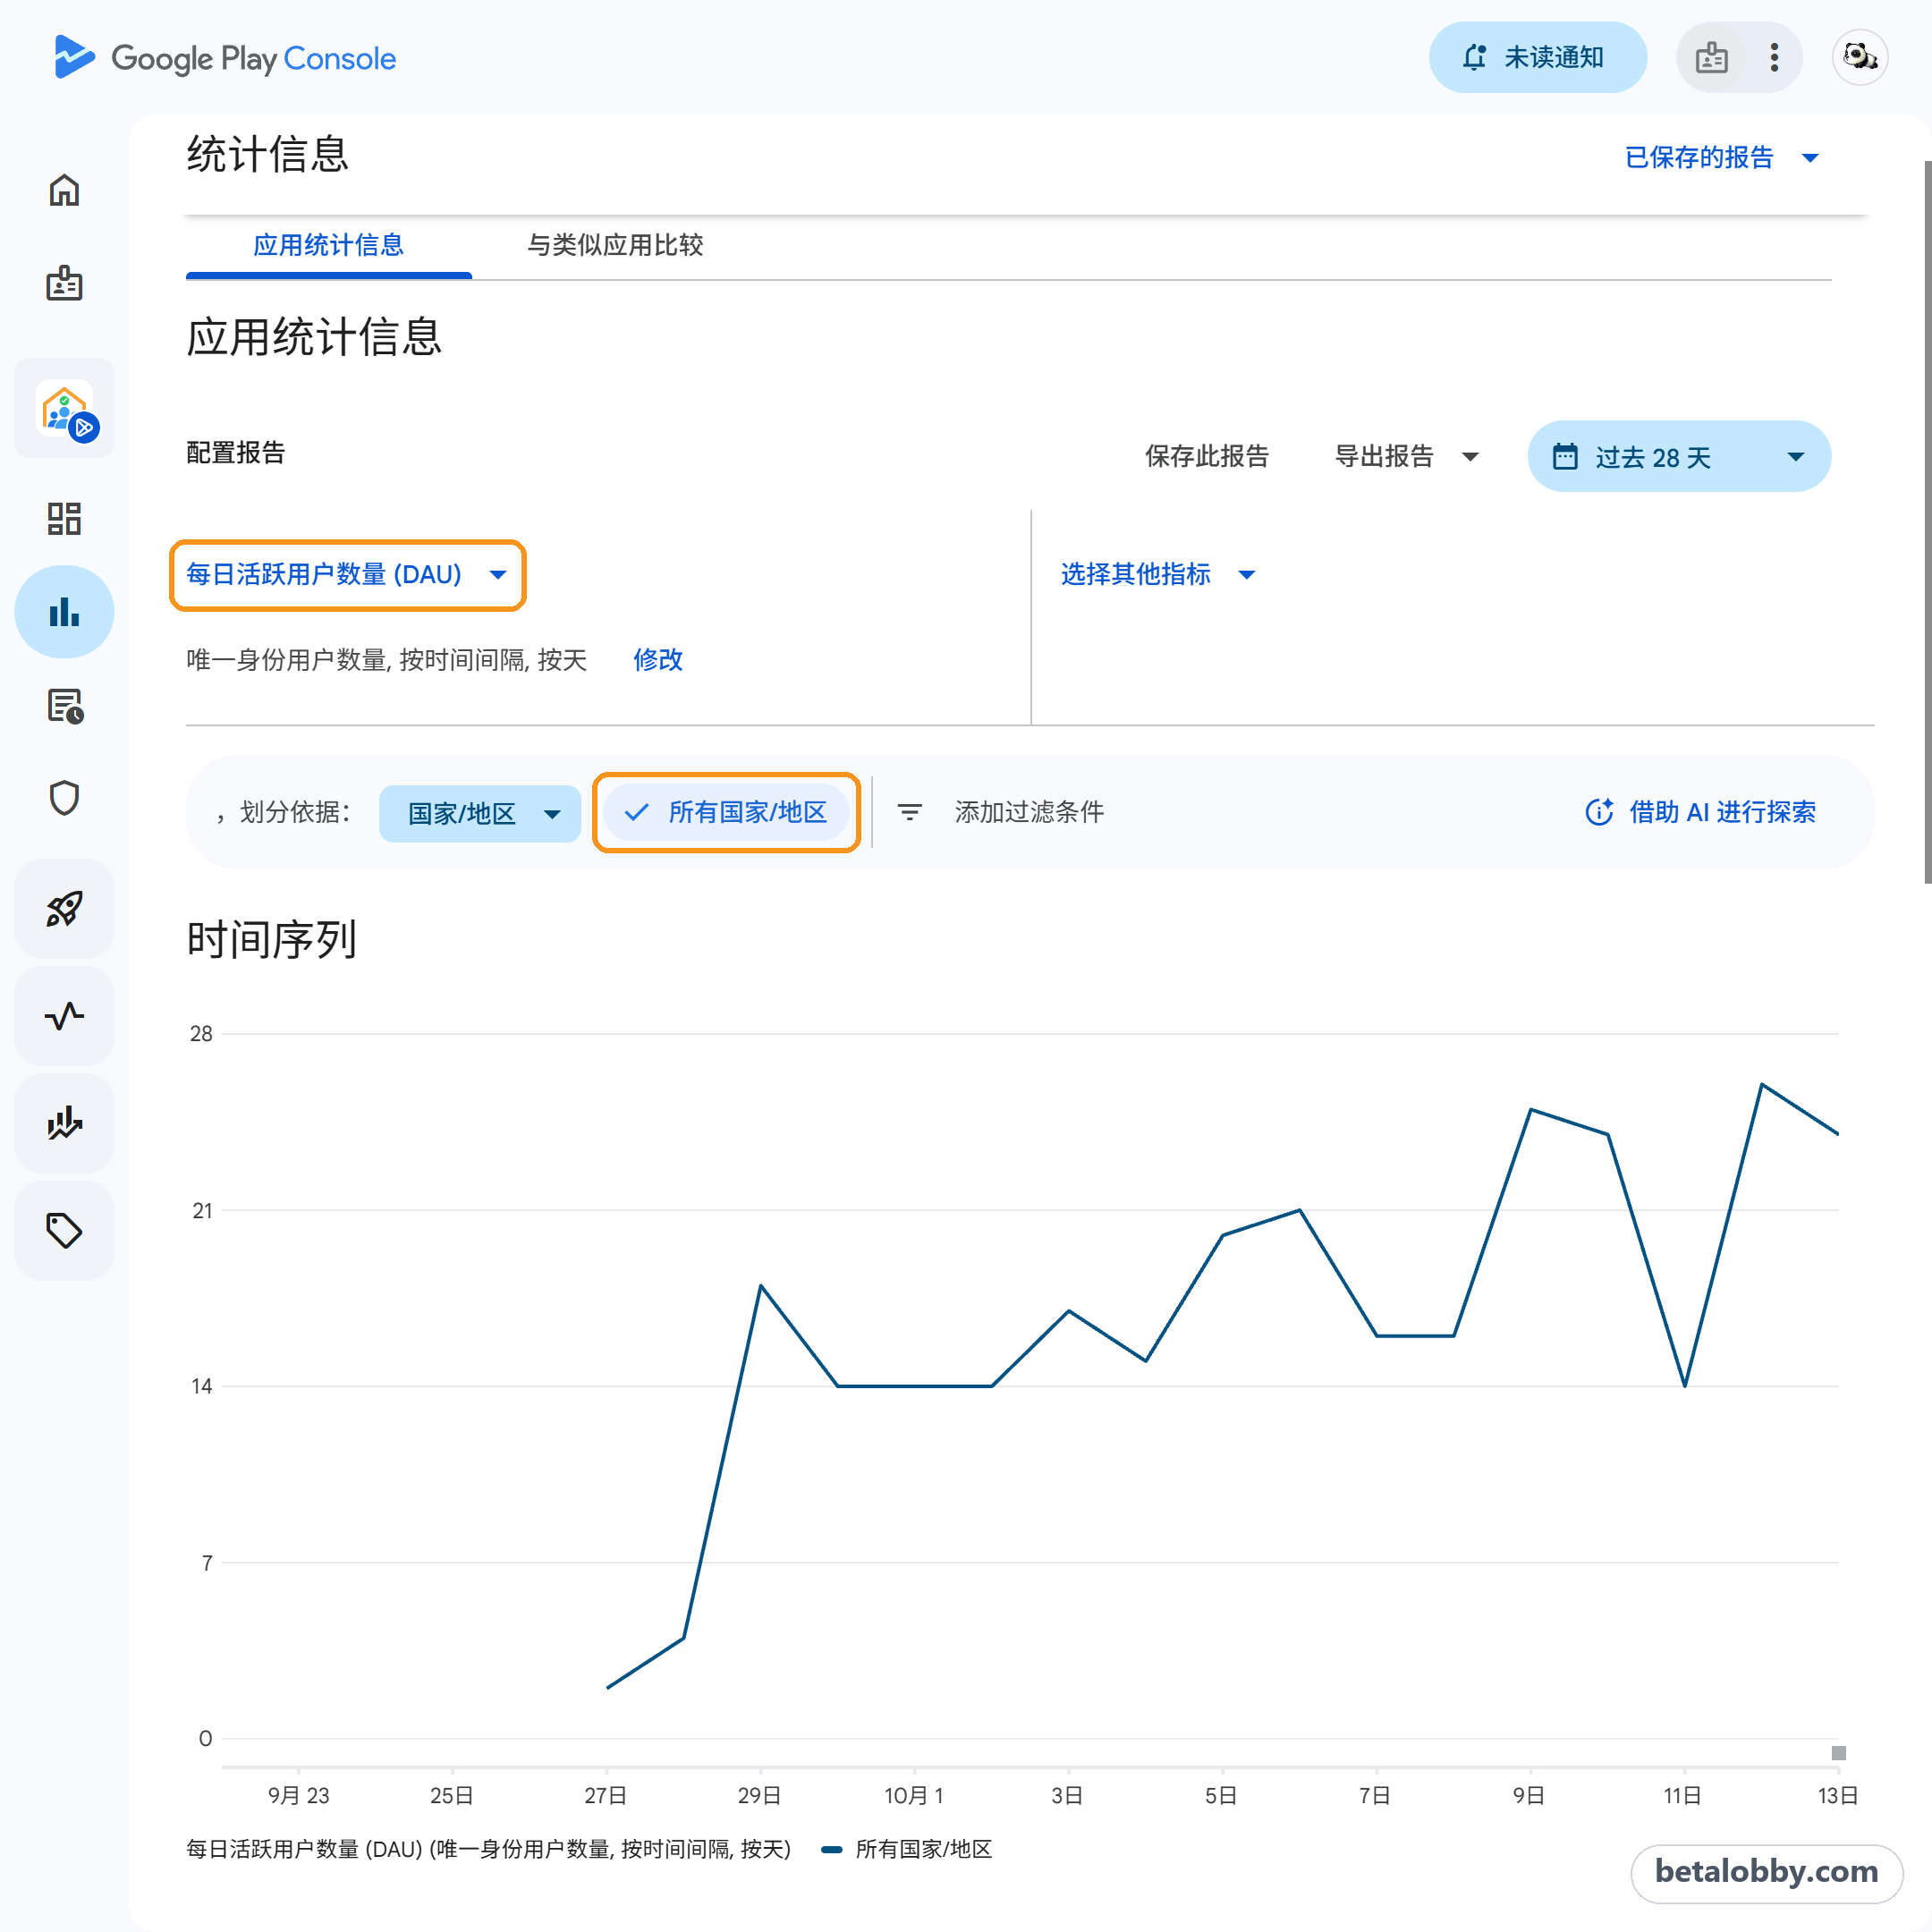
Task: Open the 国家/地区 breakdown dropdown
Action: tap(480, 813)
